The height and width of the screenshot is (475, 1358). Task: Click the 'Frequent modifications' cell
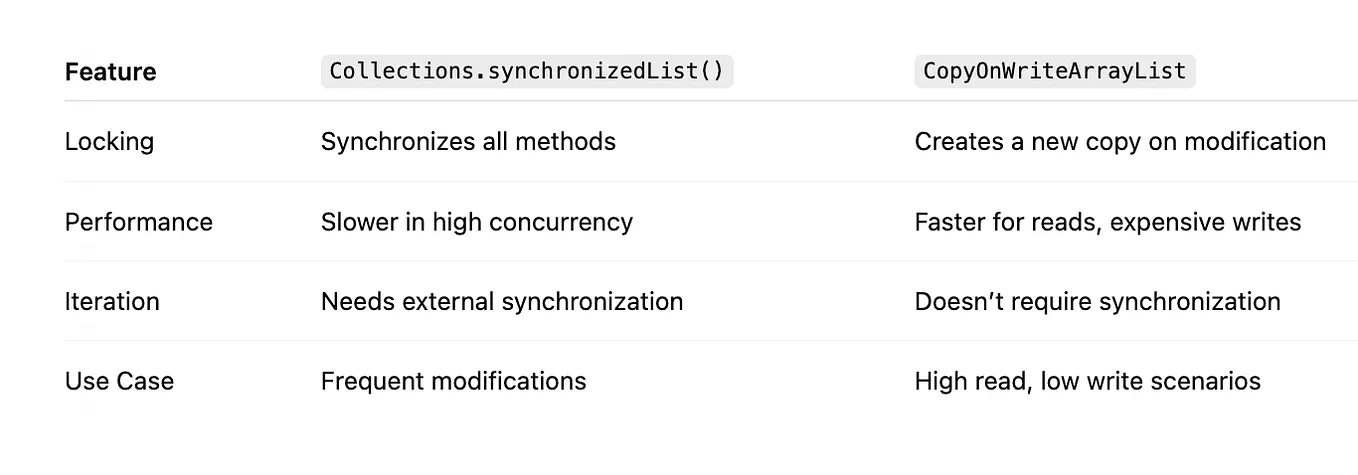[453, 382]
